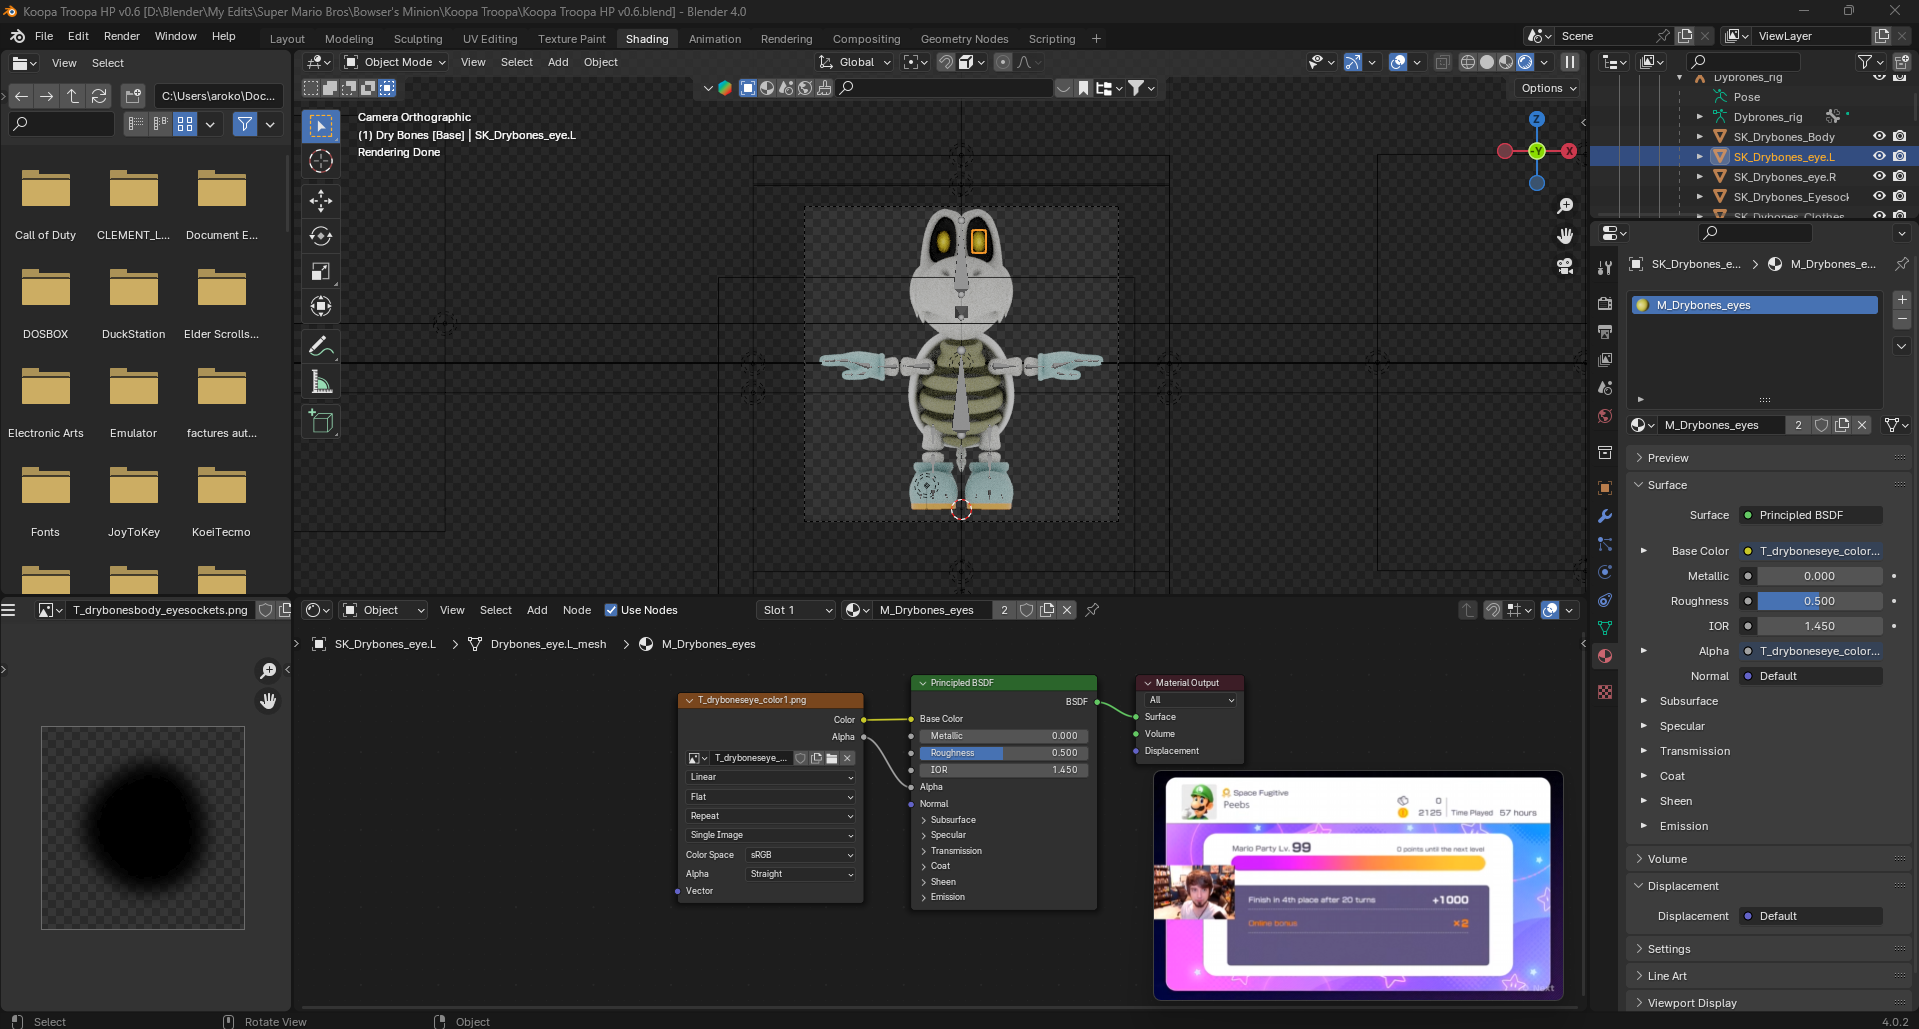Image resolution: width=1919 pixels, height=1029 pixels.
Task: Refresh the file browser list
Action: pyautogui.click(x=99, y=96)
